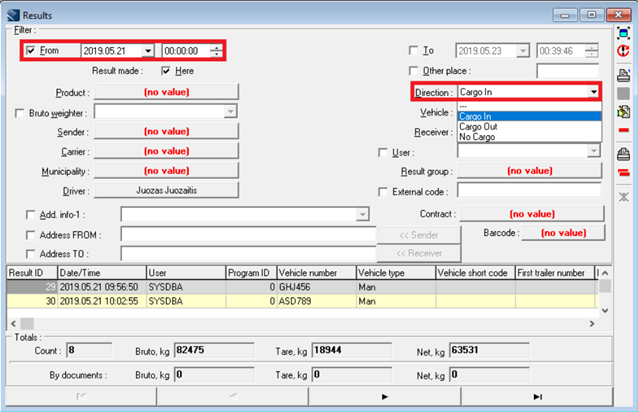Click the results grid vertical scrollbar down arrow
638x412 pixels.
click(x=605, y=311)
